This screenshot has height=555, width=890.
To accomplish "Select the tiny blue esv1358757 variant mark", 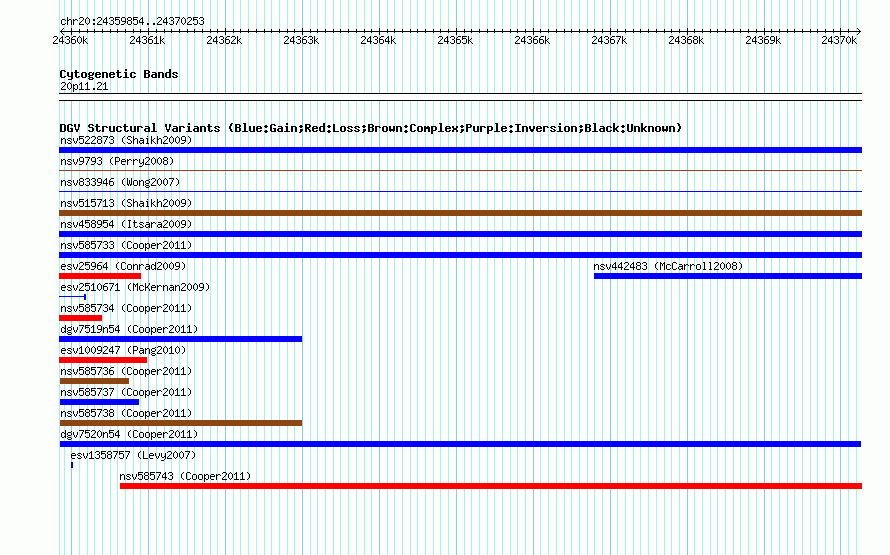I will point(72,465).
